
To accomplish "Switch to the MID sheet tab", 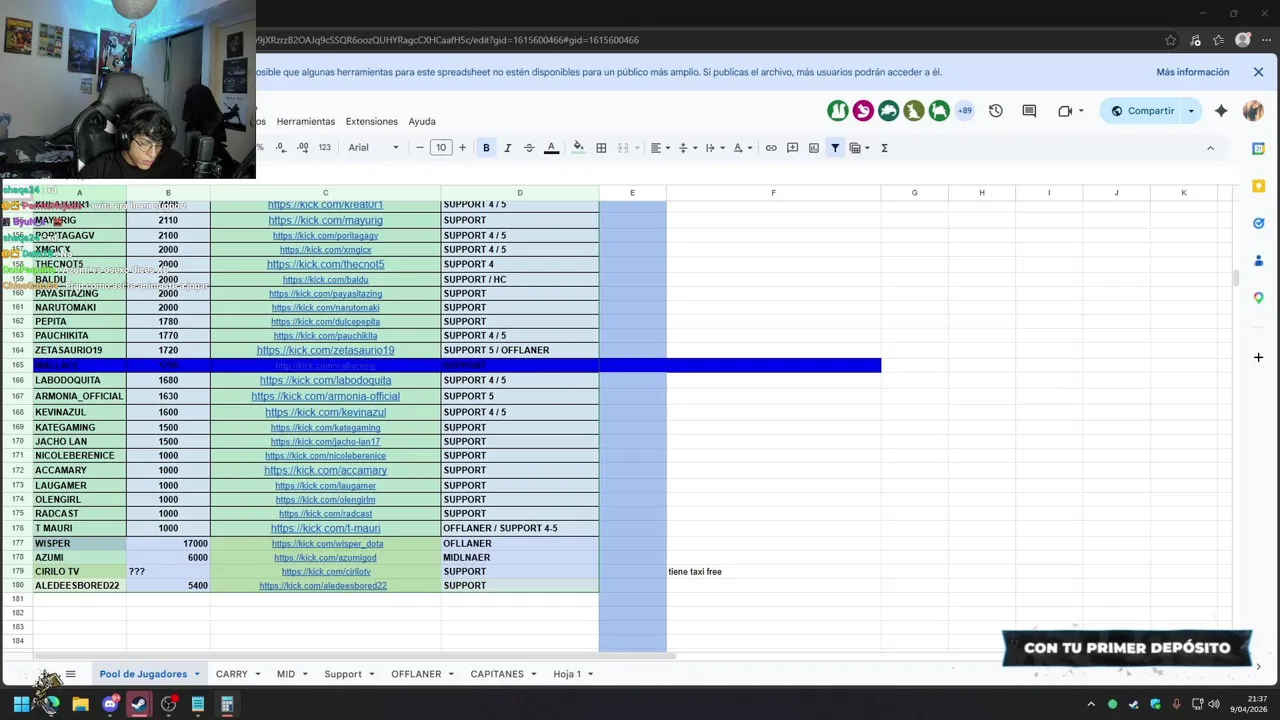I will pyautogui.click(x=286, y=674).
